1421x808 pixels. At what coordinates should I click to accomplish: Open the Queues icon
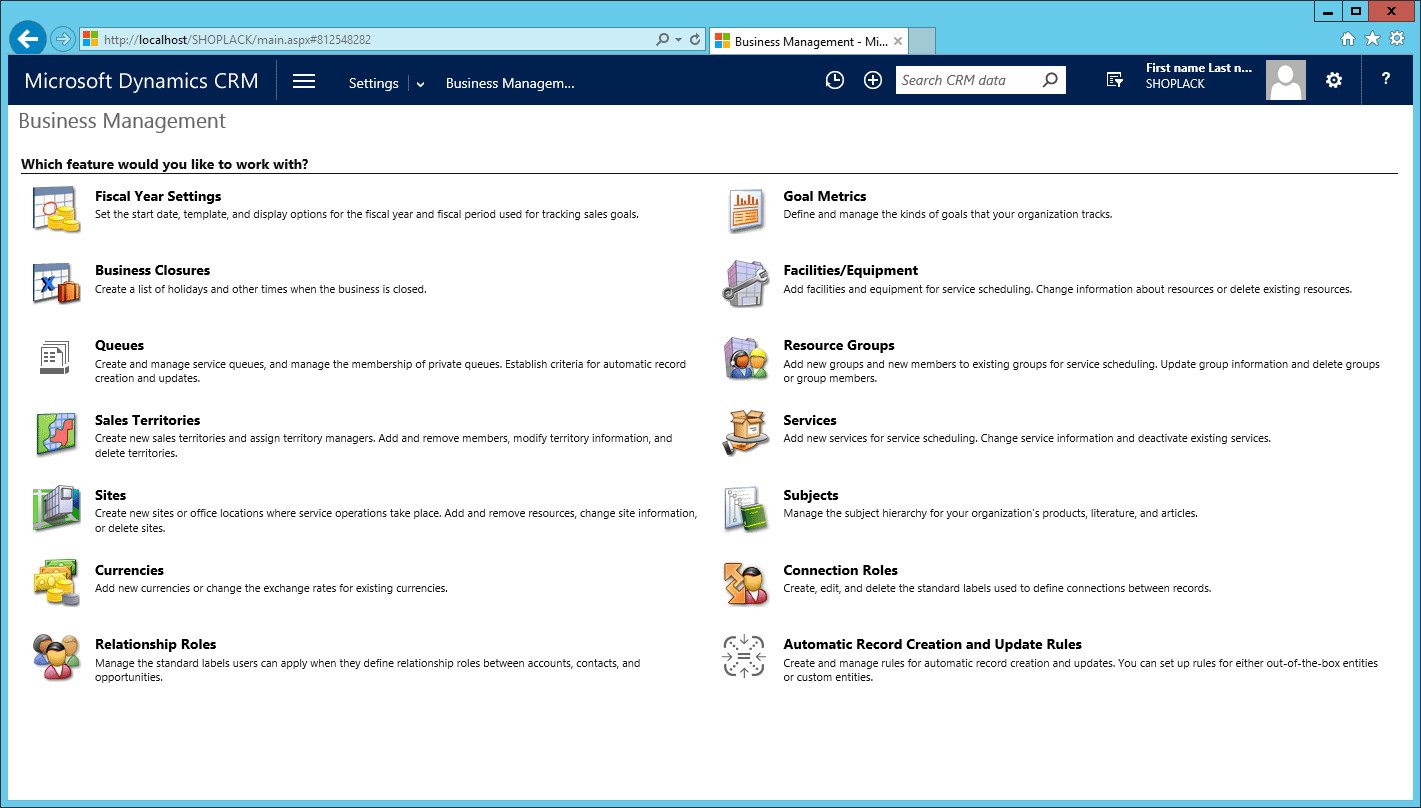tap(54, 358)
